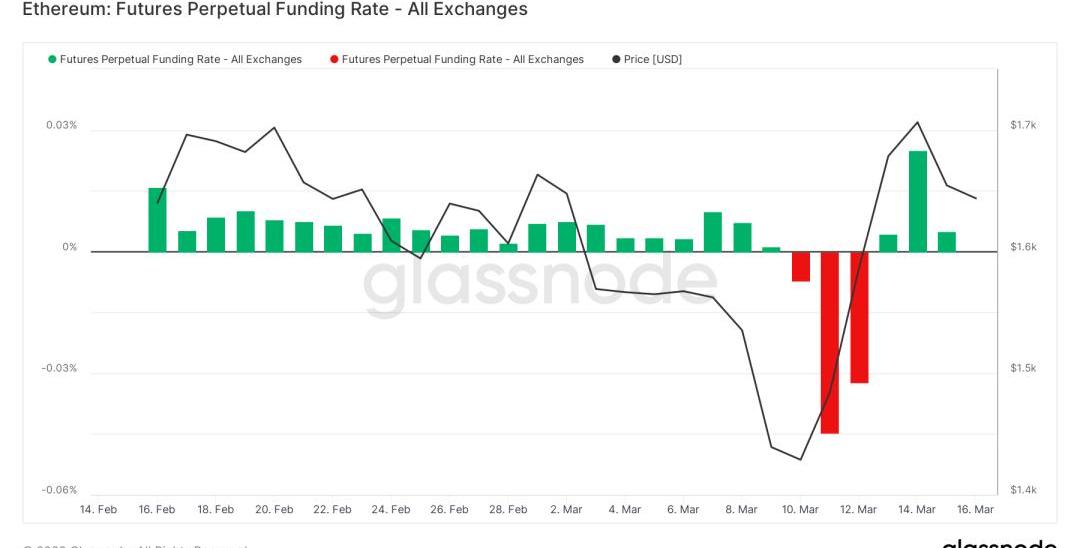The width and height of the screenshot is (1080, 548).
Task: Click the 2. Mar date axis label
Action: click(x=566, y=510)
